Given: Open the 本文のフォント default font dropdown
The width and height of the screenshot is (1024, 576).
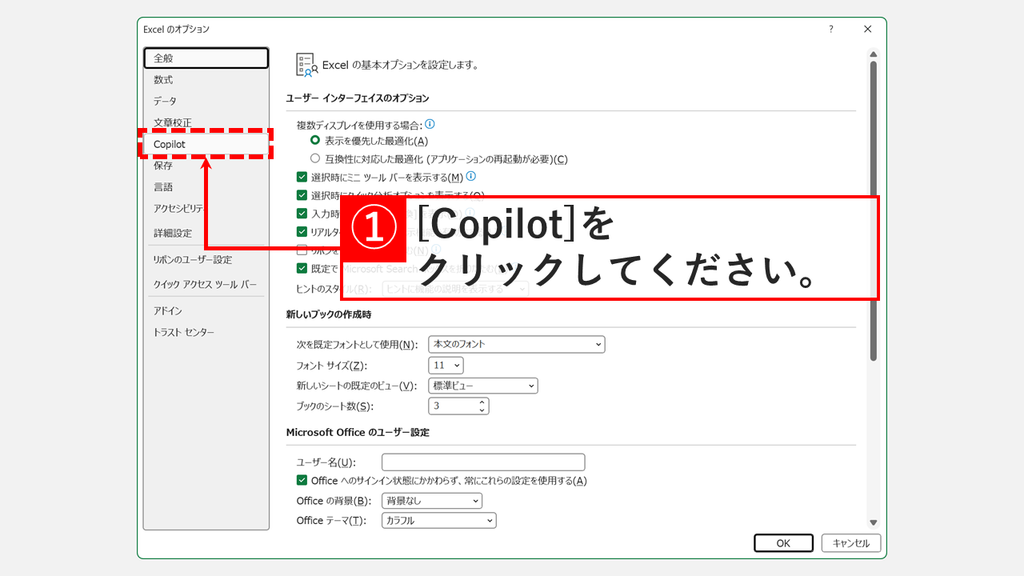Looking at the screenshot, I should point(517,344).
